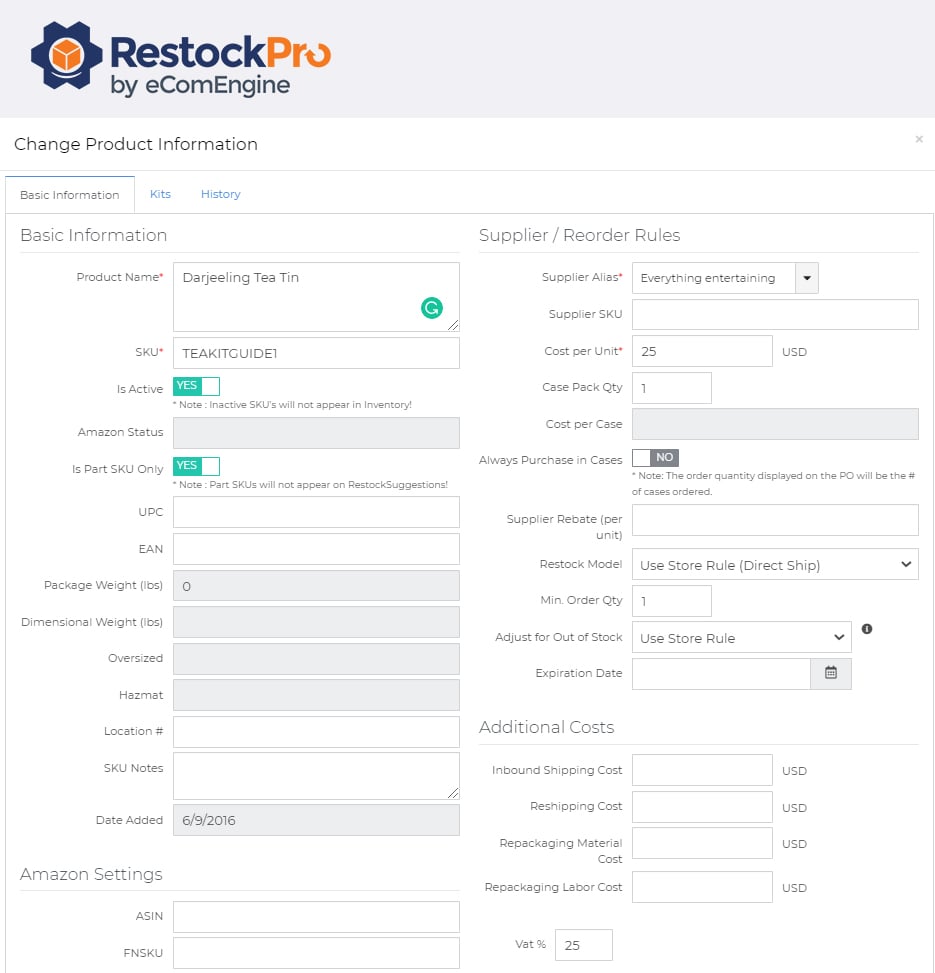Click the info icon beside Adjust for Out of Stock
Image resolution: width=935 pixels, height=973 pixels.
(866, 629)
